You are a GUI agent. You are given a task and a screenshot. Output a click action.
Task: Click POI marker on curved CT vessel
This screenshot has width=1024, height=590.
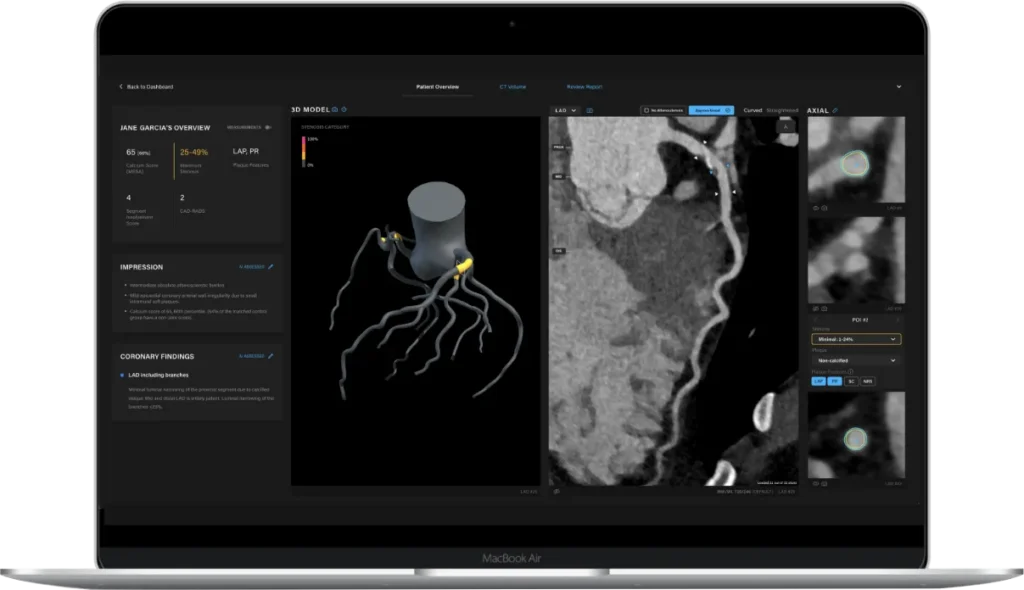712,171
